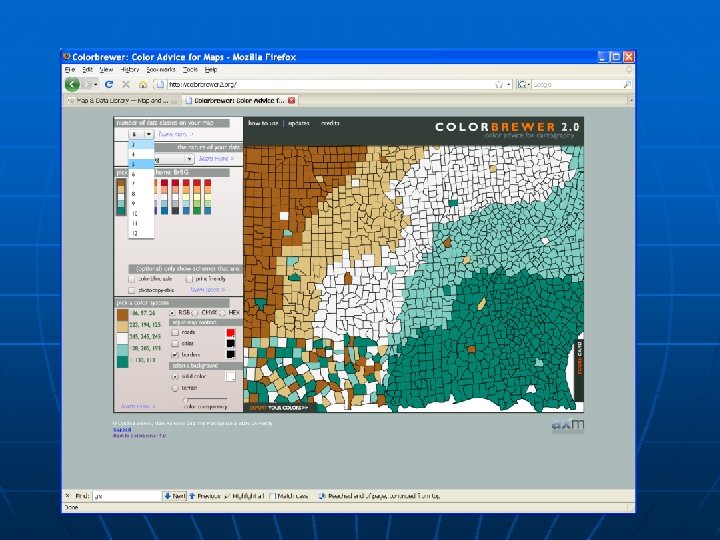Screen dimensions: 720x540
Task: Switch to the Map & Data Library tab
Action: [122, 100]
